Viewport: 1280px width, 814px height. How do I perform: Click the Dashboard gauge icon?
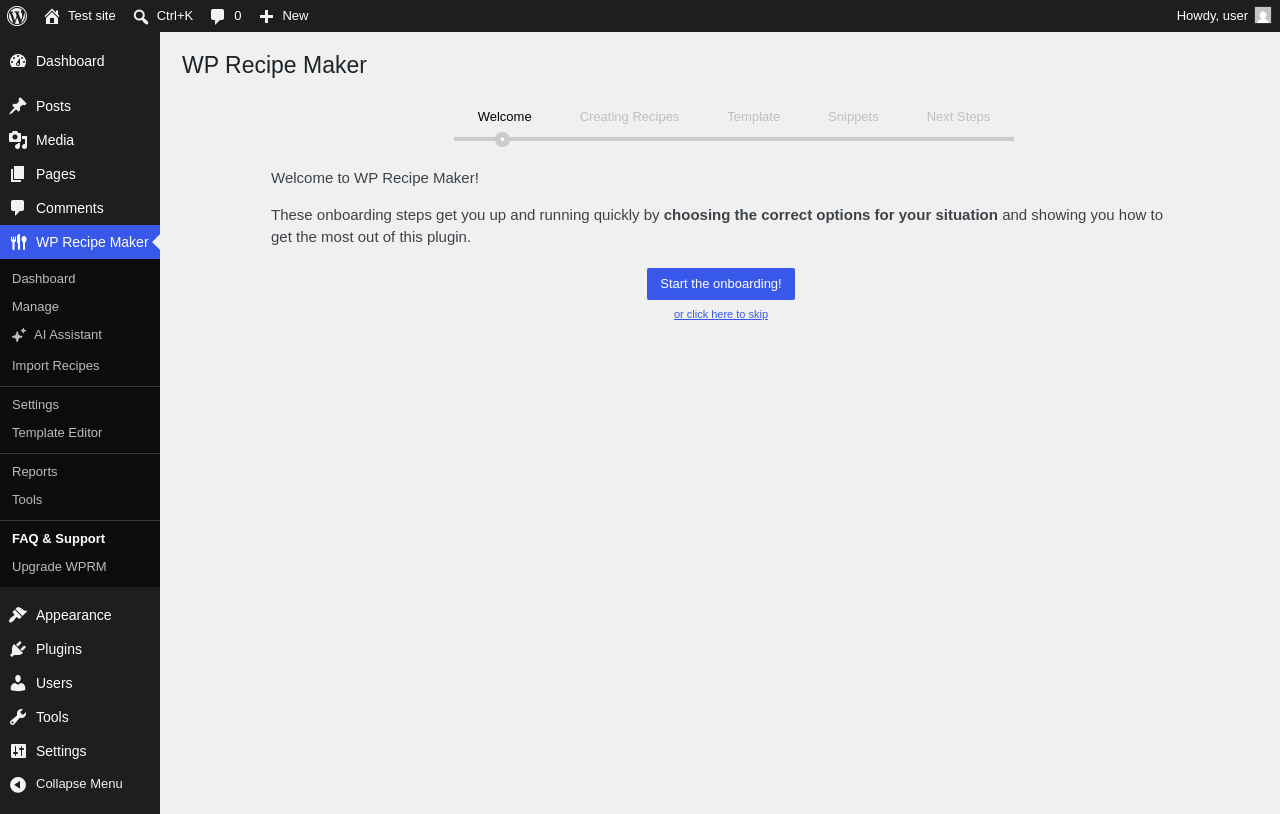click(x=18, y=61)
